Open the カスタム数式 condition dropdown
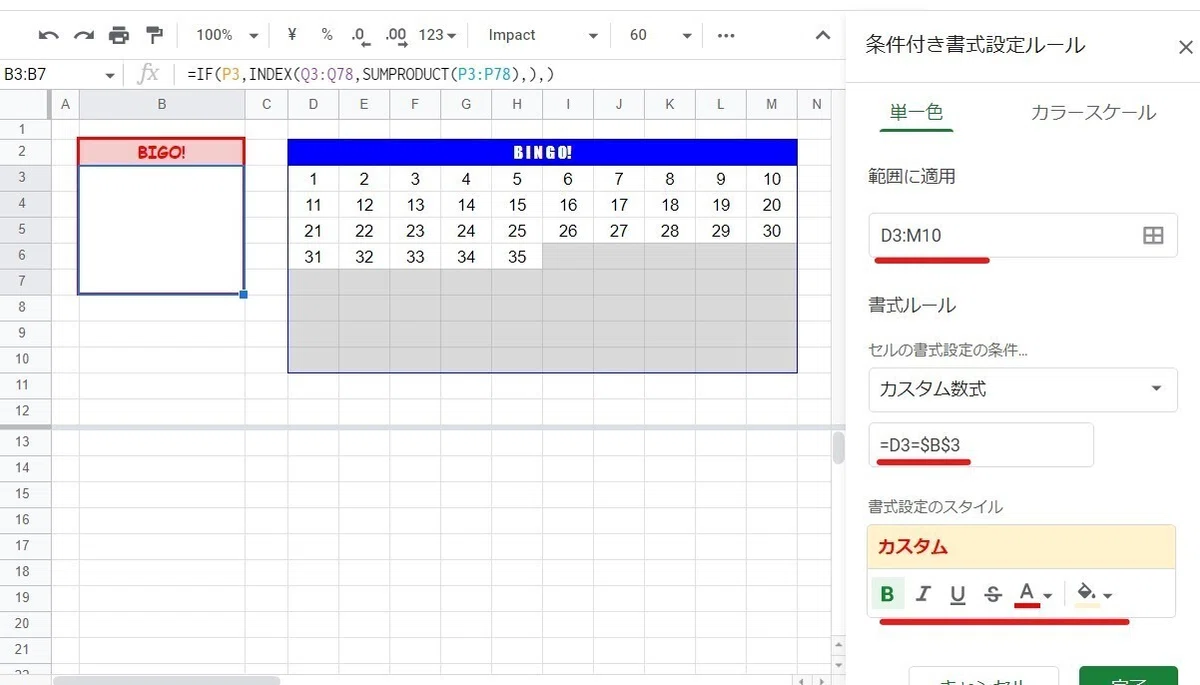Viewport: 1200px width, 685px height. 1022,389
